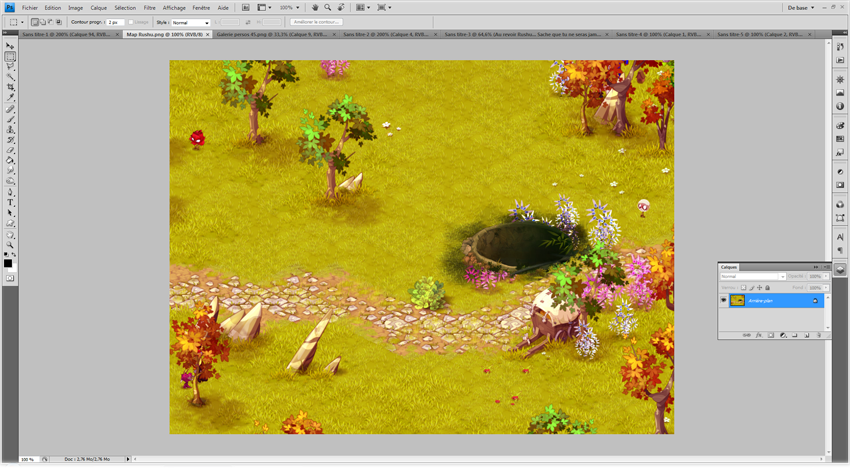Select the History Brush tool
The width and height of the screenshot is (850, 468).
click(x=10, y=140)
